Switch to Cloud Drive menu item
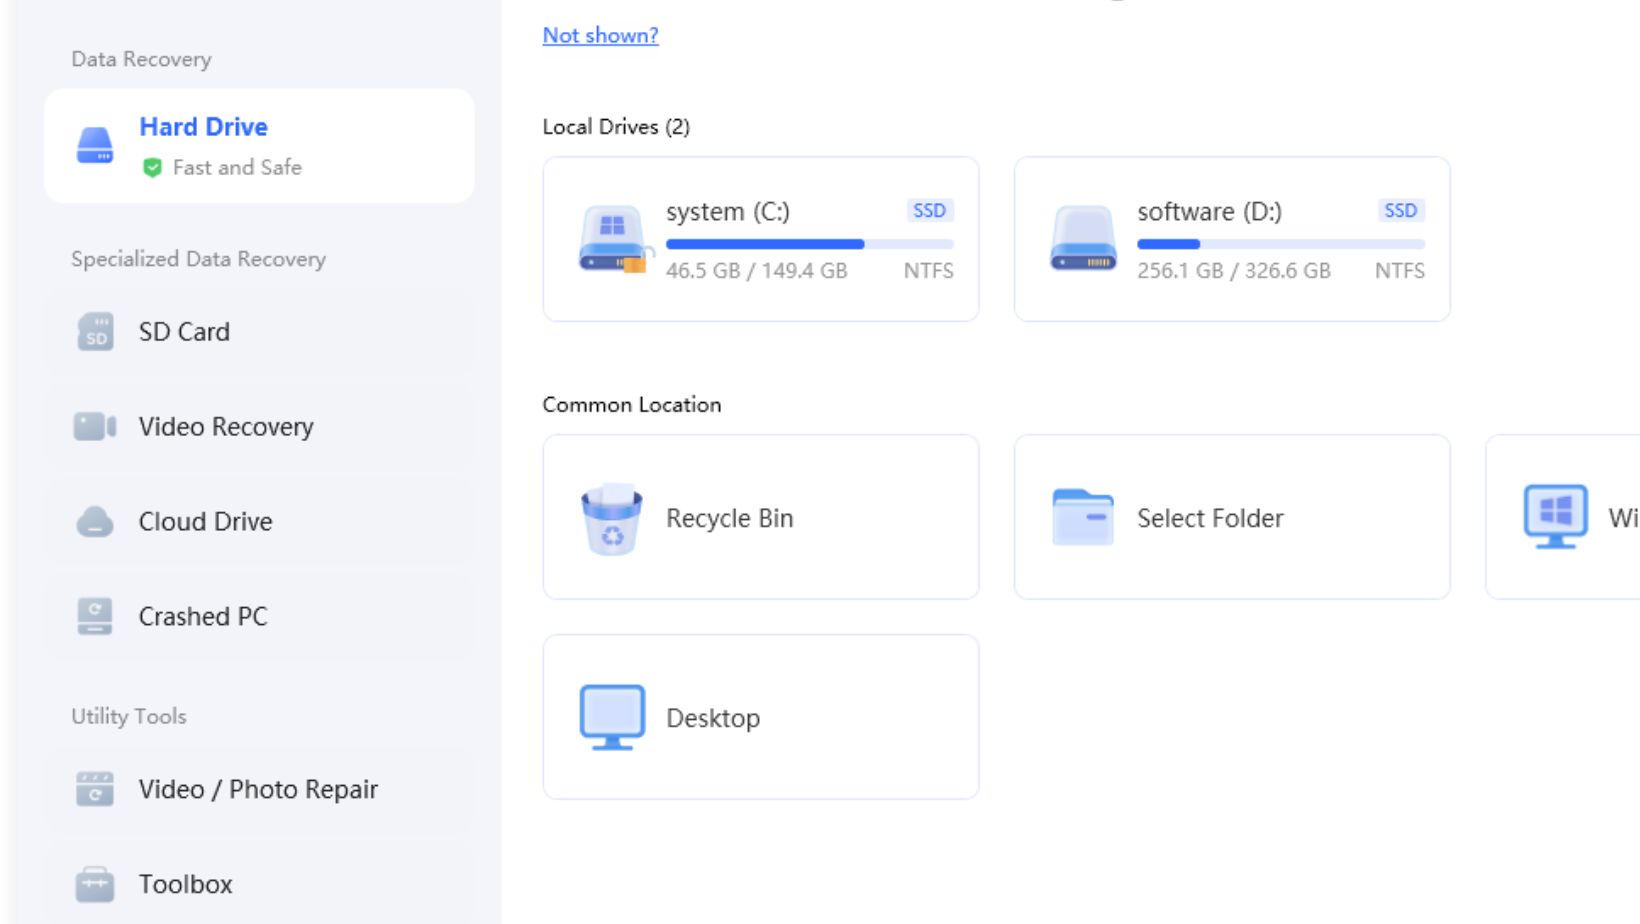 click(x=205, y=522)
